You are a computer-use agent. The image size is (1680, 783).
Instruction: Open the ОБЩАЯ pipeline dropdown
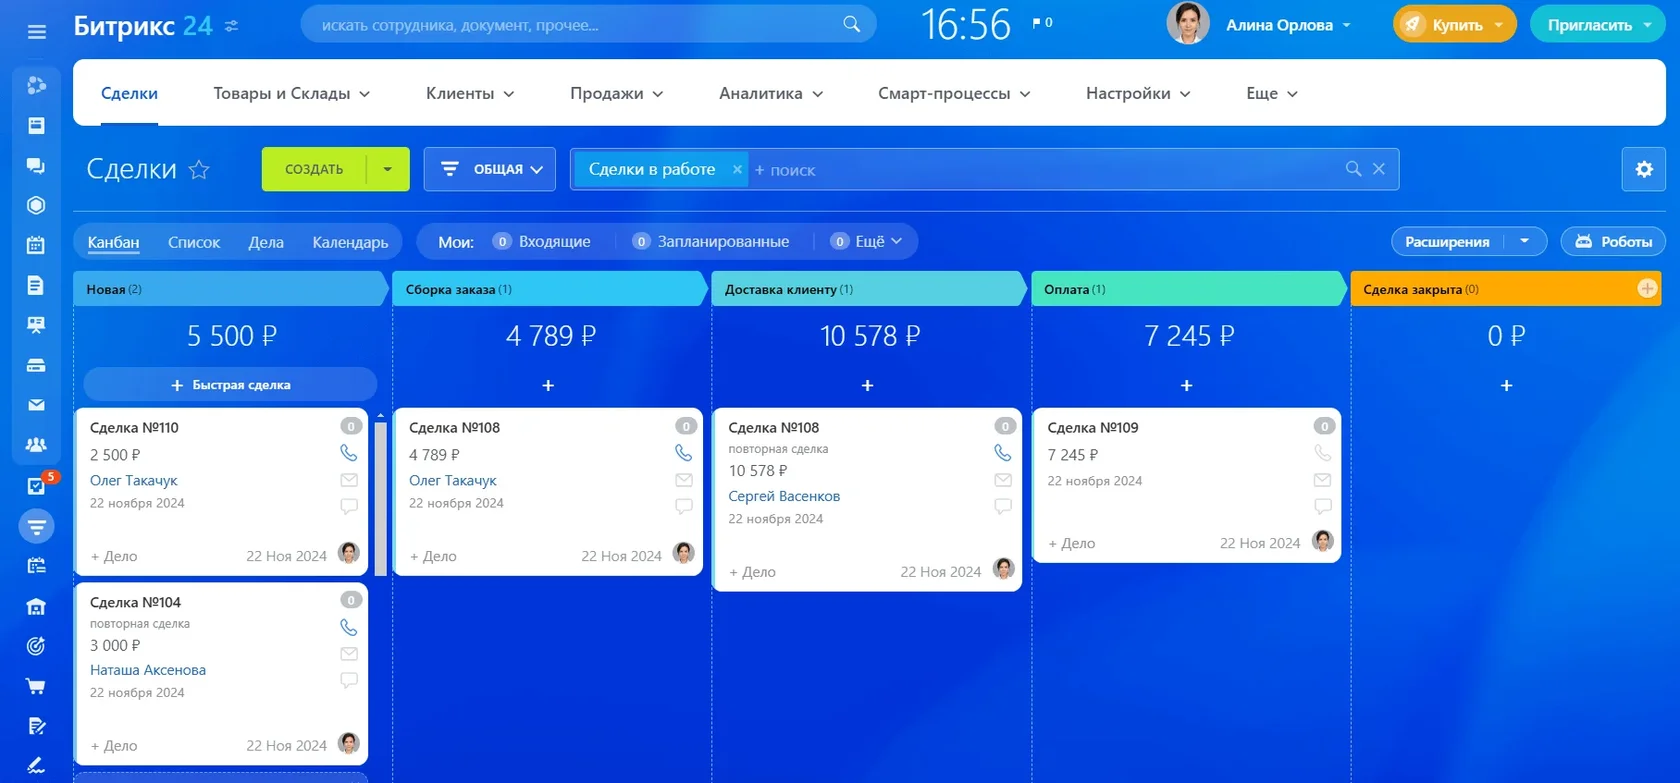pos(490,169)
